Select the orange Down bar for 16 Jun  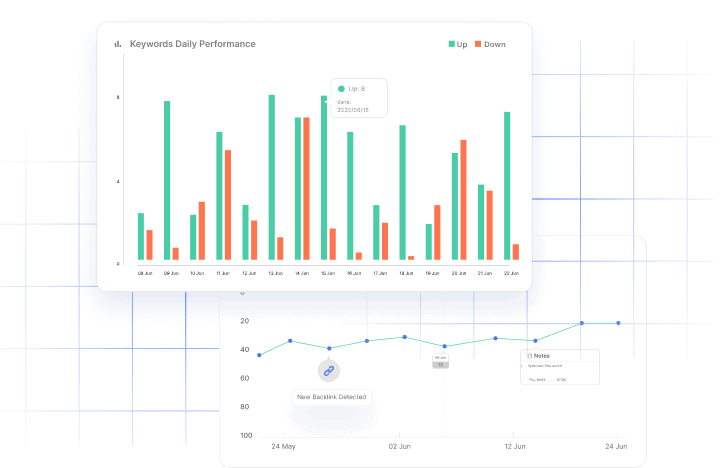pos(359,256)
